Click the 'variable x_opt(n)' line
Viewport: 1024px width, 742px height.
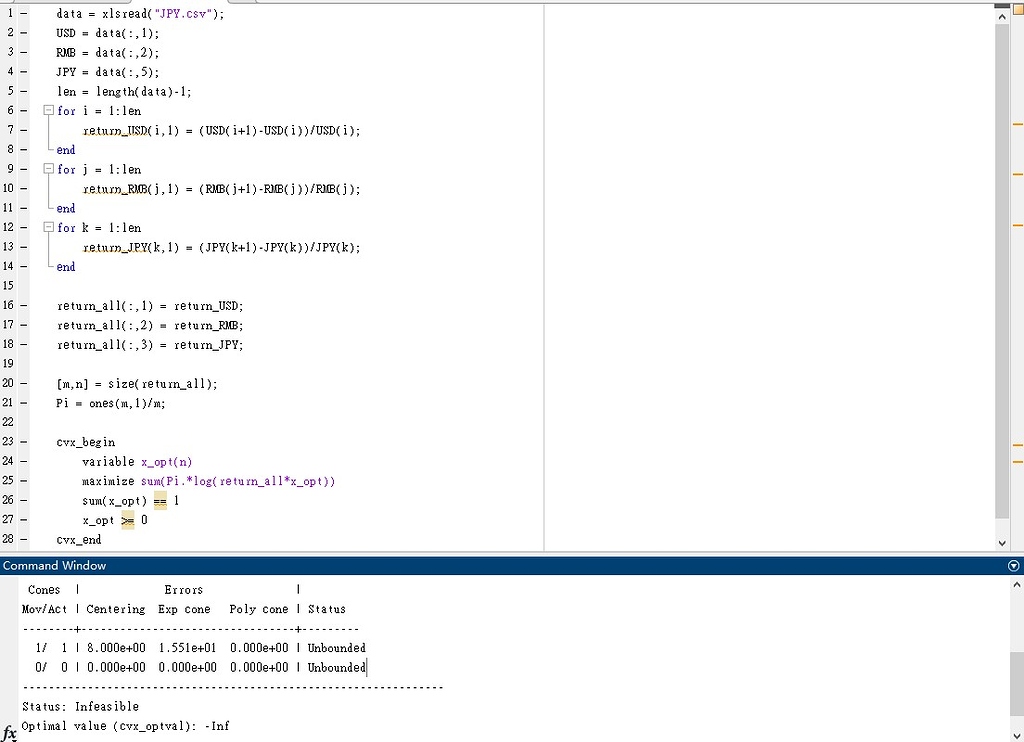coord(137,462)
